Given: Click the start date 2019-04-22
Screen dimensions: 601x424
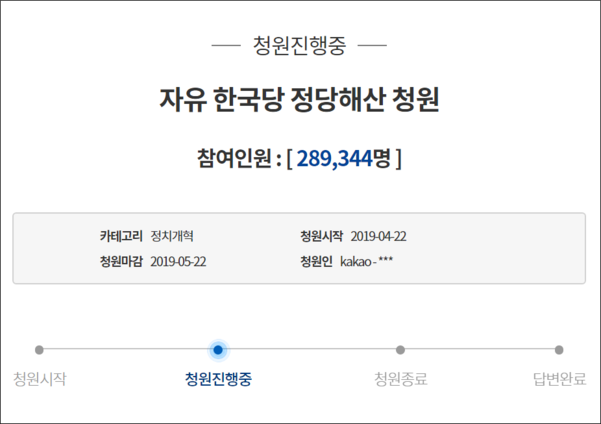Looking at the screenshot, I should click(x=378, y=236).
